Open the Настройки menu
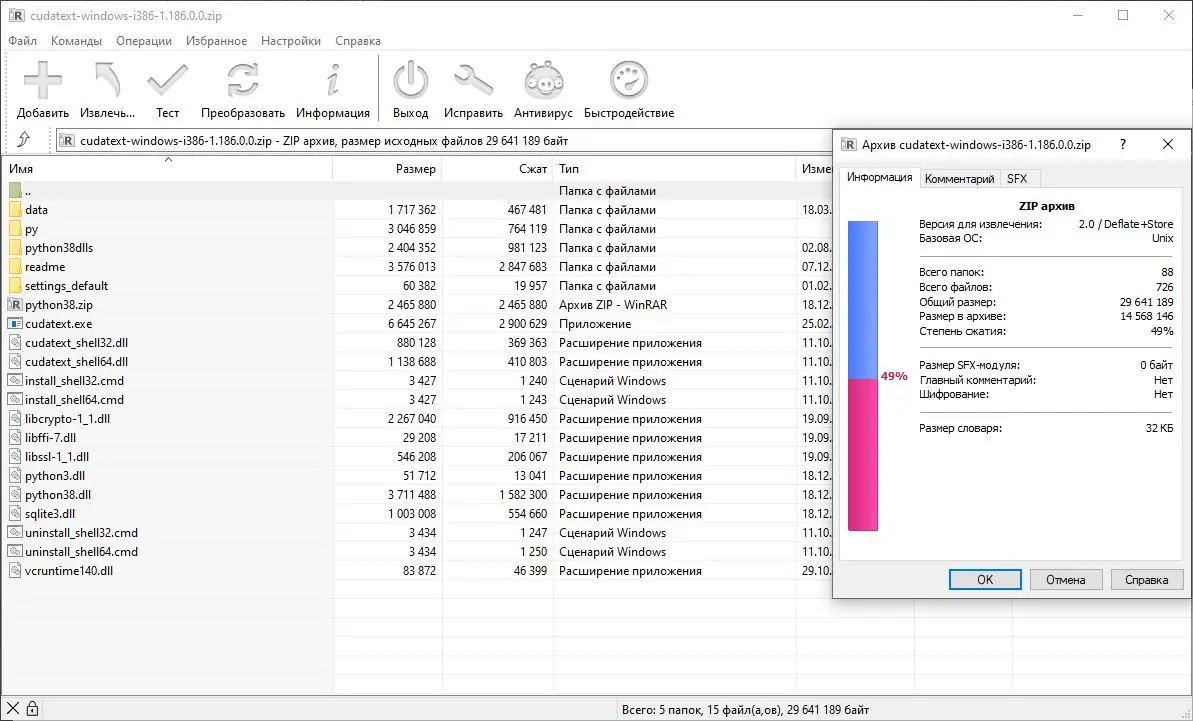Screen dimensions: 1193x721 pyautogui.click(x=291, y=41)
